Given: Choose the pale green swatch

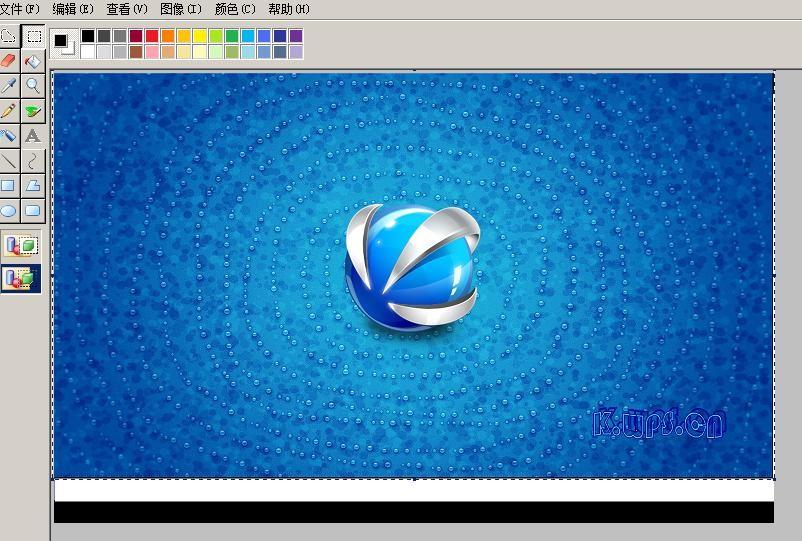Looking at the screenshot, I should (x=216, y=52).
